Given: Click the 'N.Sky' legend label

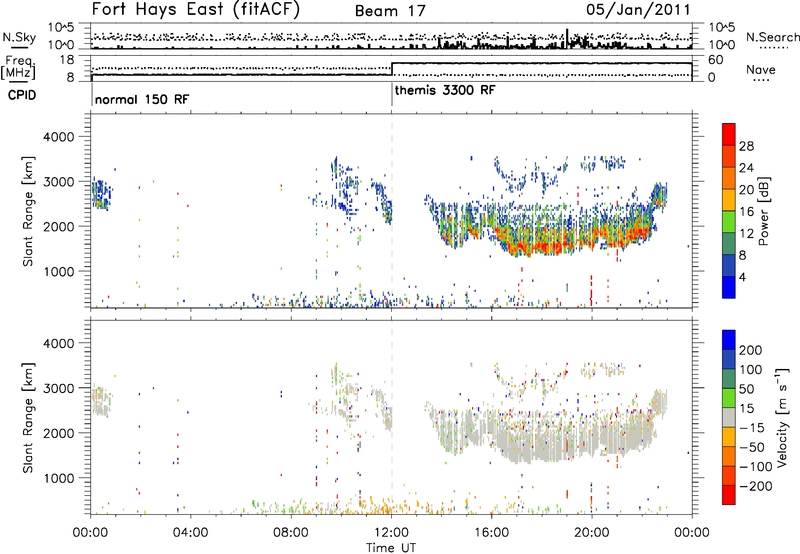Looking at the screenshot, I should [19, 37].
